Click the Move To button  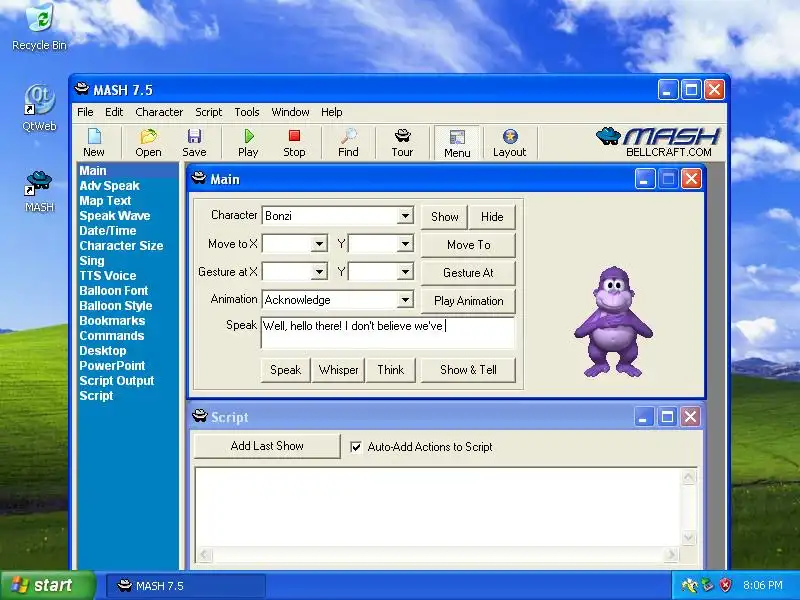pyautogui.click(x=468, y=245)
